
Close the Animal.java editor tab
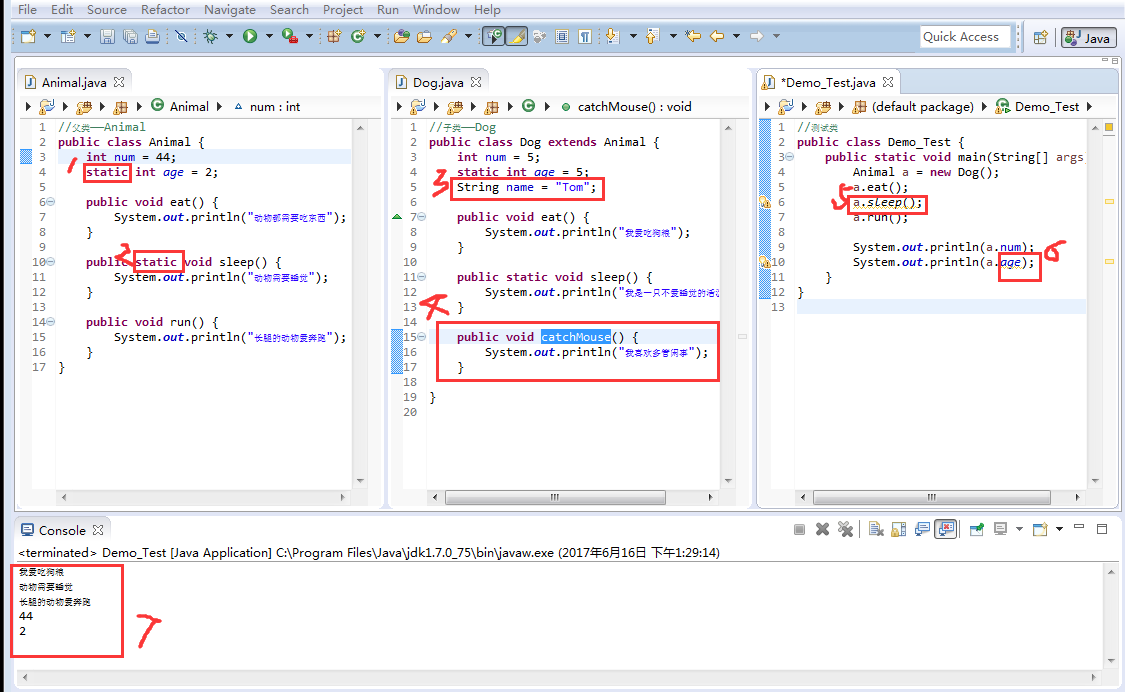119,82
